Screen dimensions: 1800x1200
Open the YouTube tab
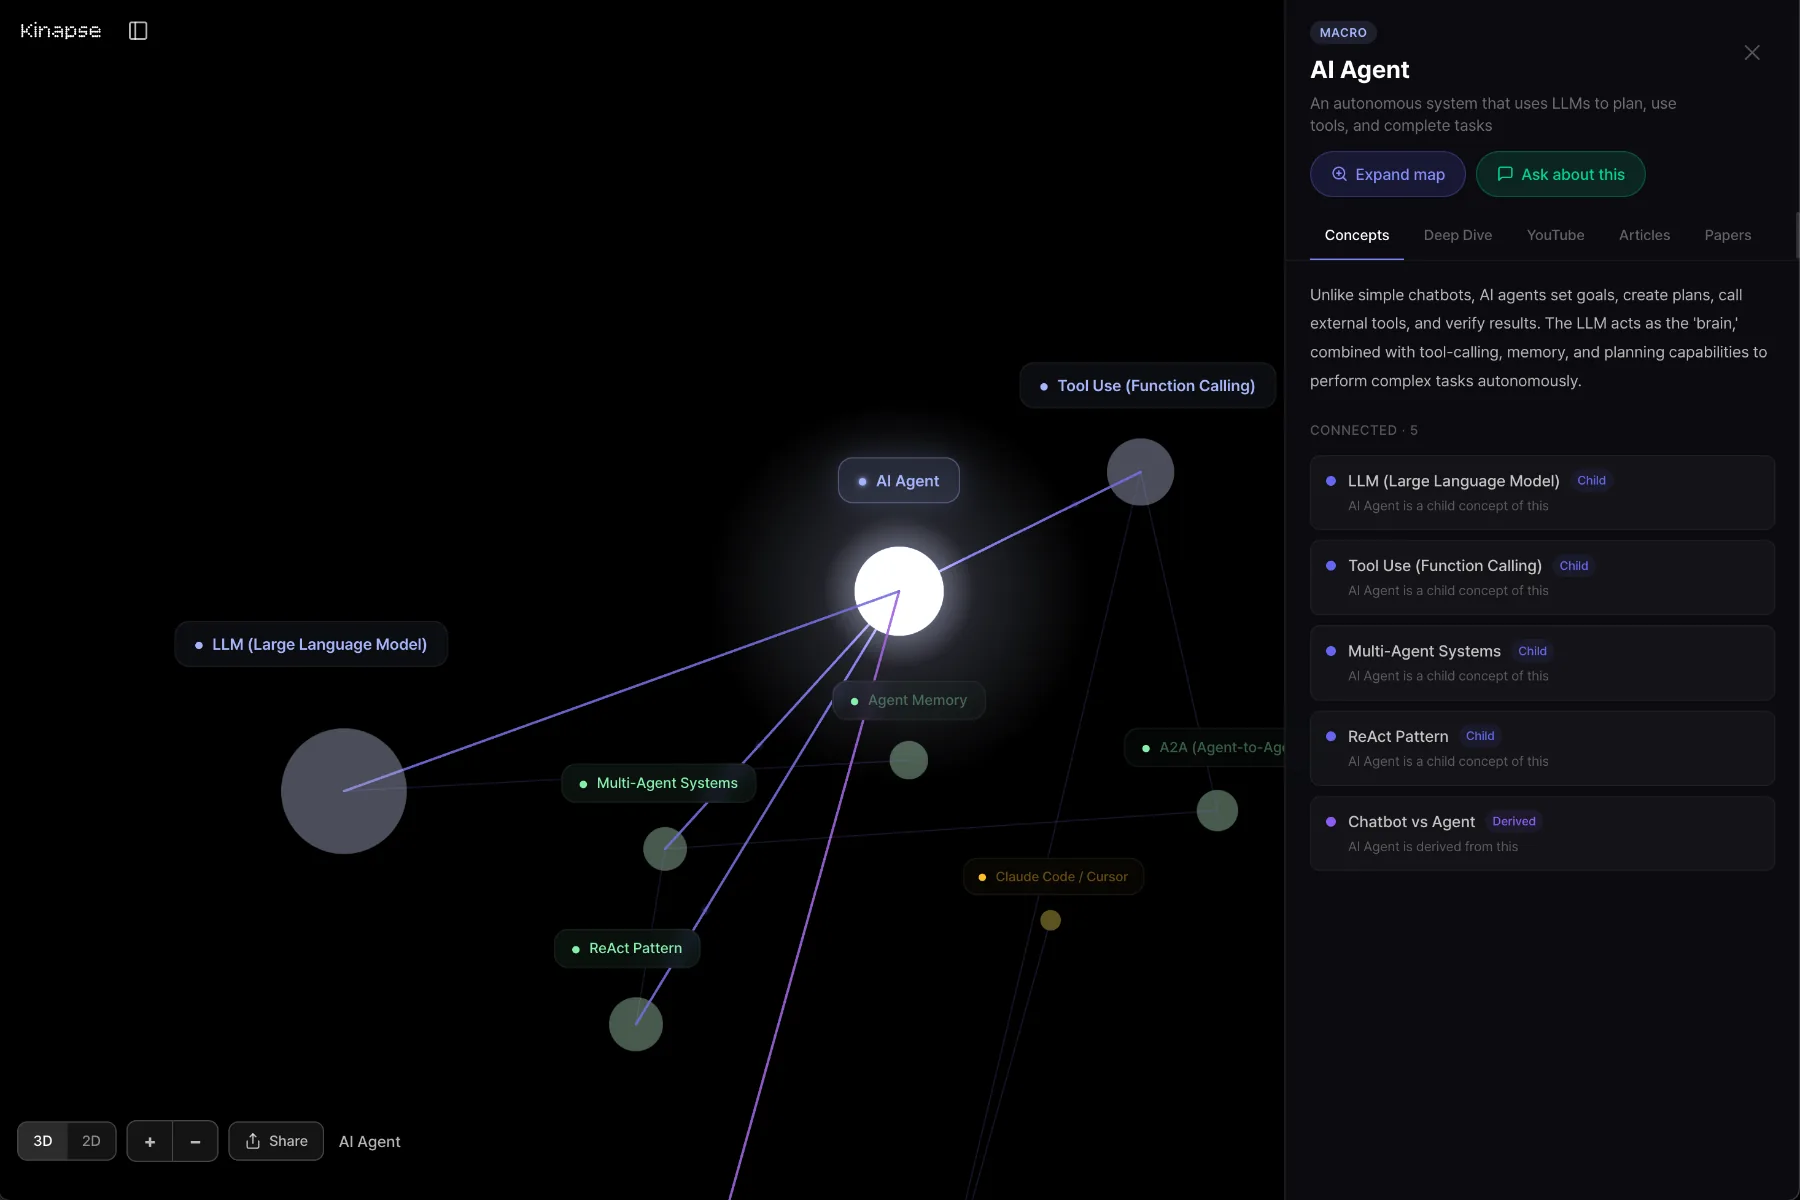(1555, 235)
